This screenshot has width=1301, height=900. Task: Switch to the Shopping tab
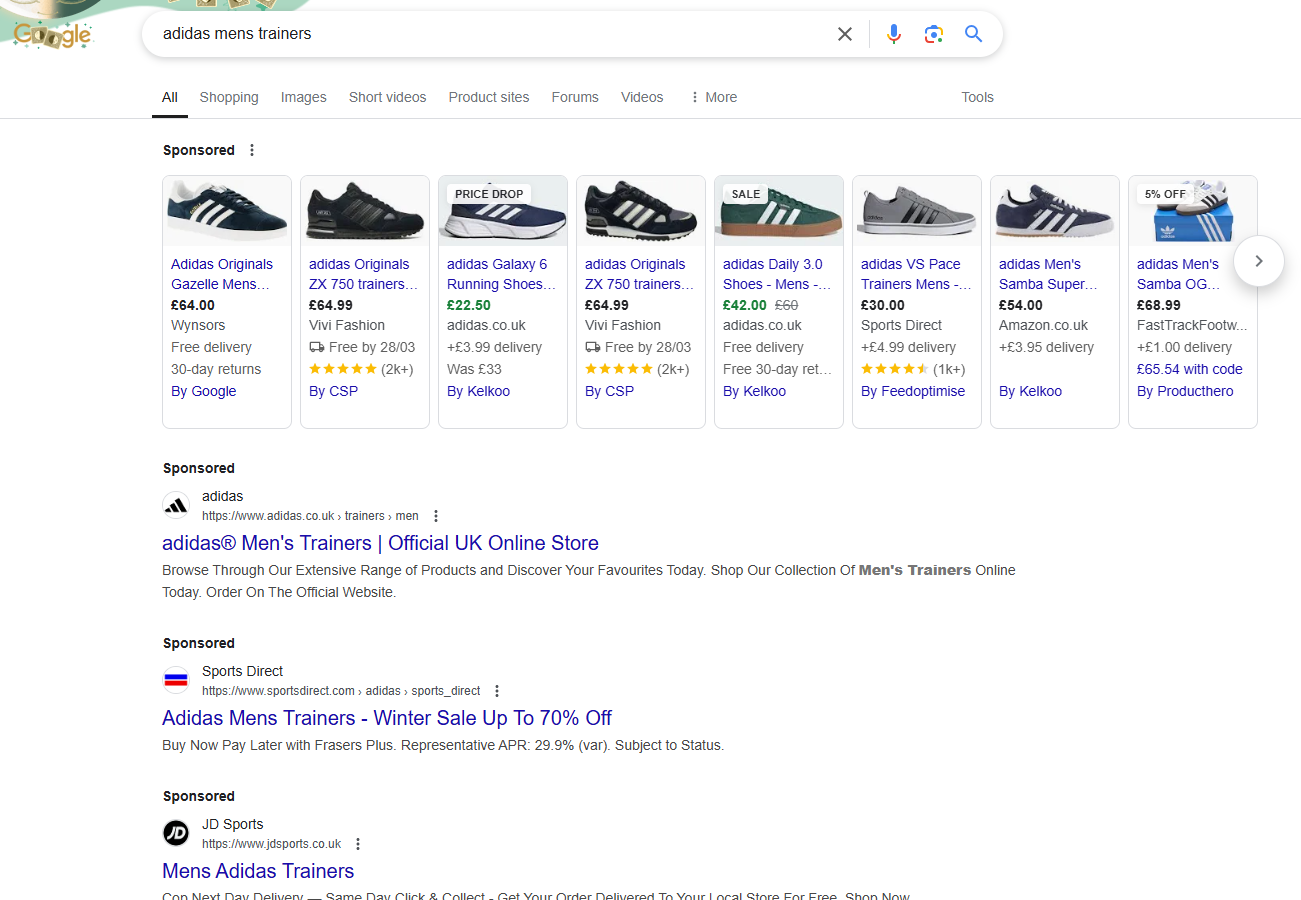click(229, 97)
